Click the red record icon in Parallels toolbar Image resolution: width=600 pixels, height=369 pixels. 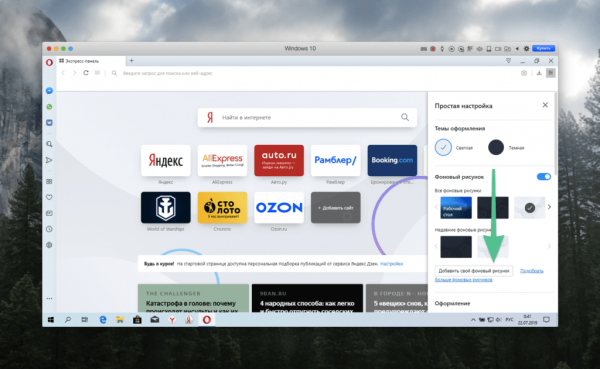[433, 49]
